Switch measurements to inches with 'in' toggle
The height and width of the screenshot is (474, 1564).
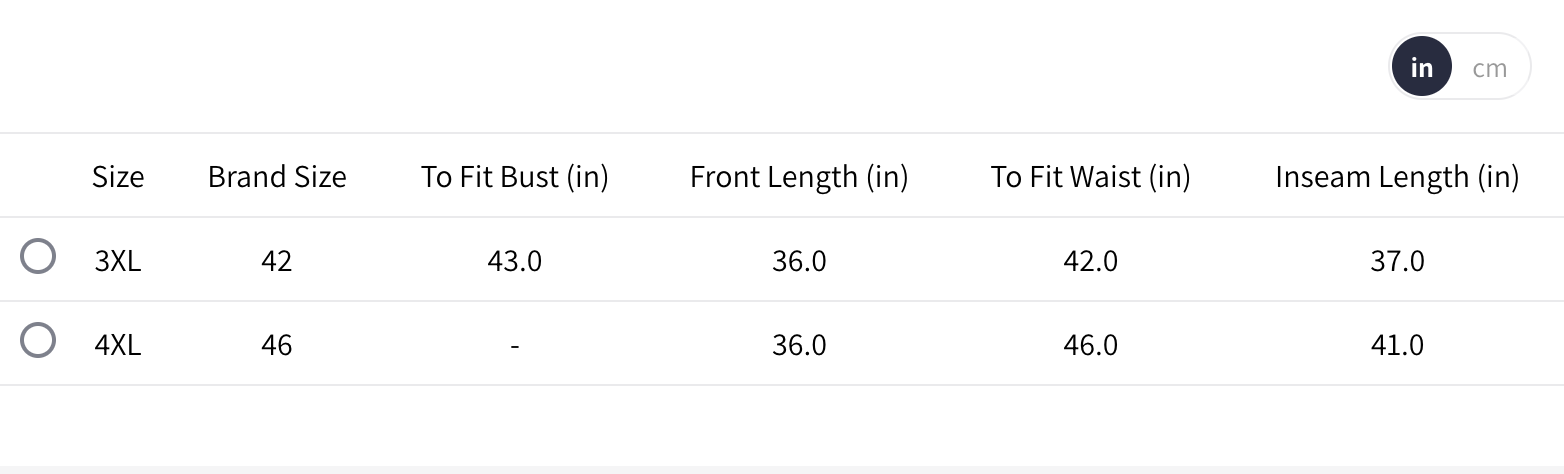pos(1421,68)
